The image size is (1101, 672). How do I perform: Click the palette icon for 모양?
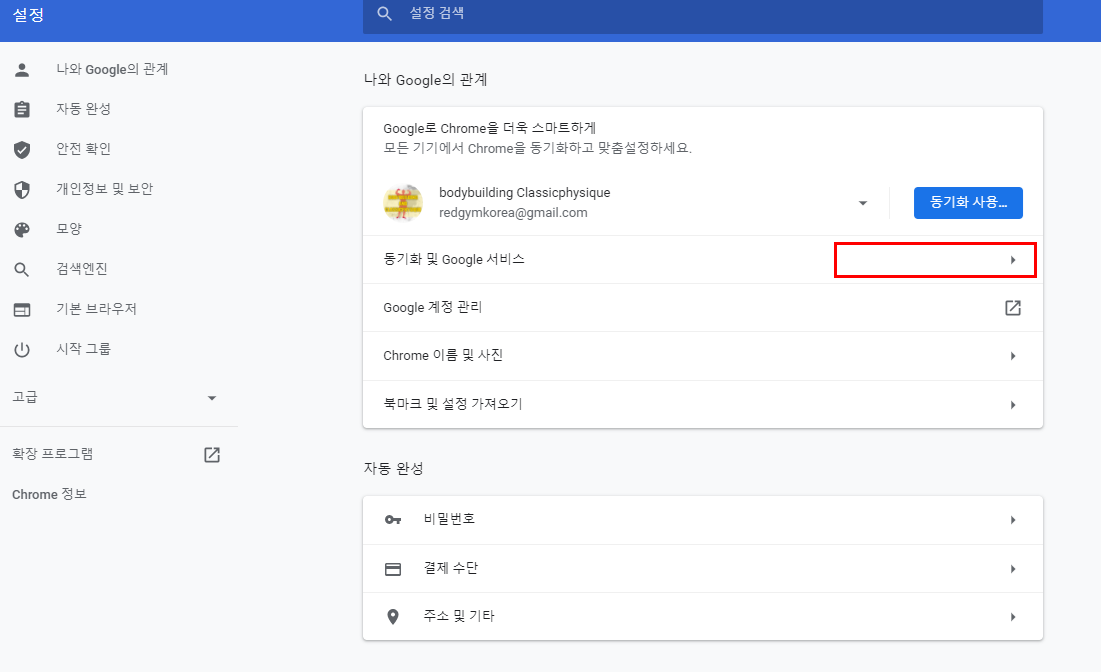(22, 230)
